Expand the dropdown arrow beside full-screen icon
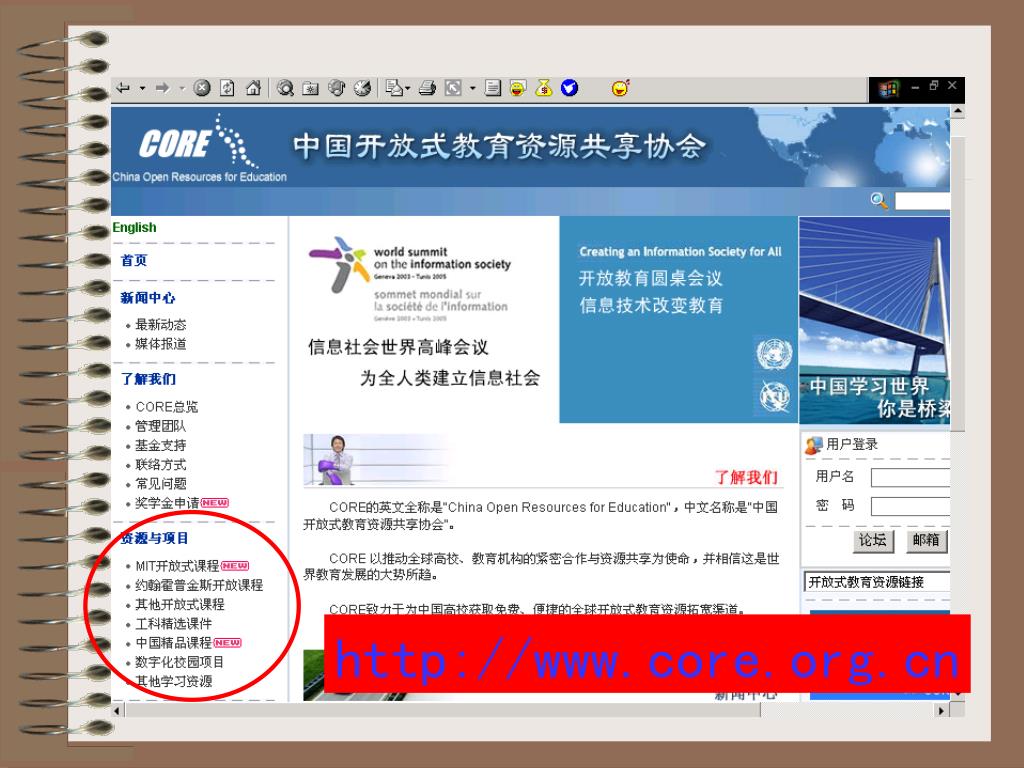1024x768 pixels. coord(472,88)
